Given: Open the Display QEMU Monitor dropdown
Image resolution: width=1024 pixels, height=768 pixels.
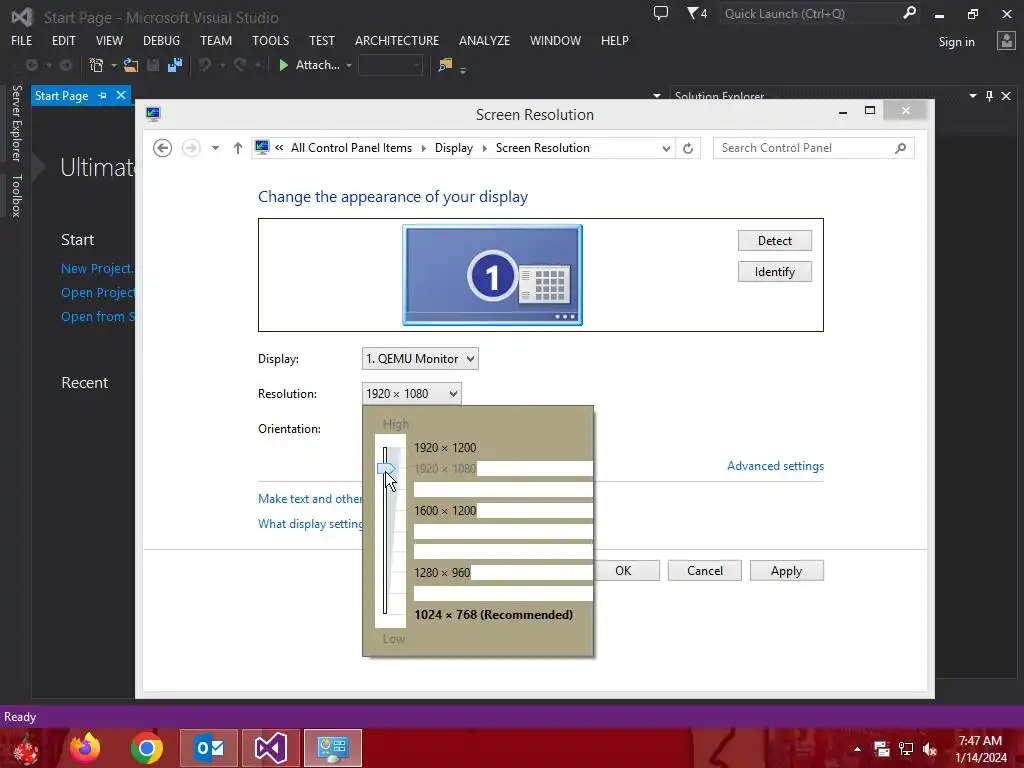Looking at the screenshot, I should (420, 359).
